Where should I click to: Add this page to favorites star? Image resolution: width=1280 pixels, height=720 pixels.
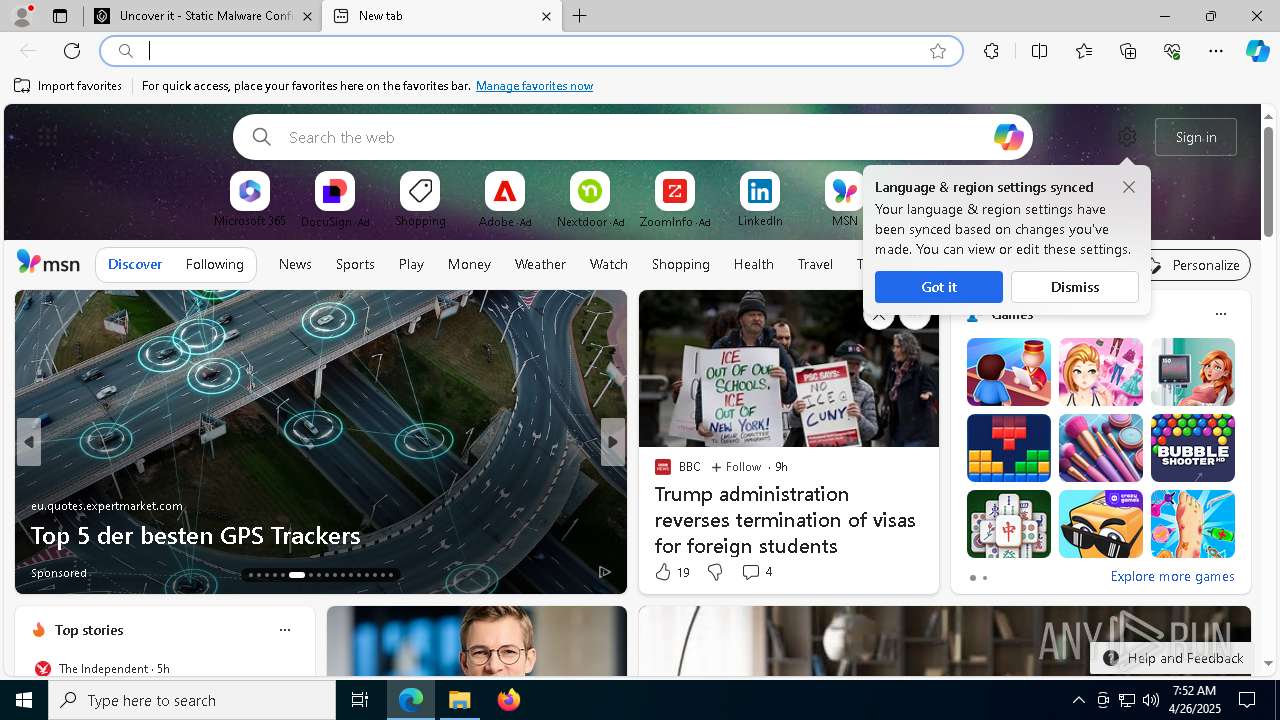[x=937, y=51]
